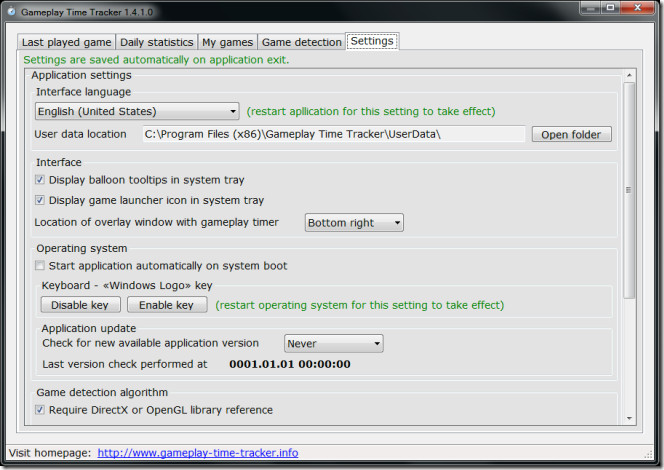Minimize the Gameplay Time Tracker window
The image size is (664, 470).
(x=590, y=8)
